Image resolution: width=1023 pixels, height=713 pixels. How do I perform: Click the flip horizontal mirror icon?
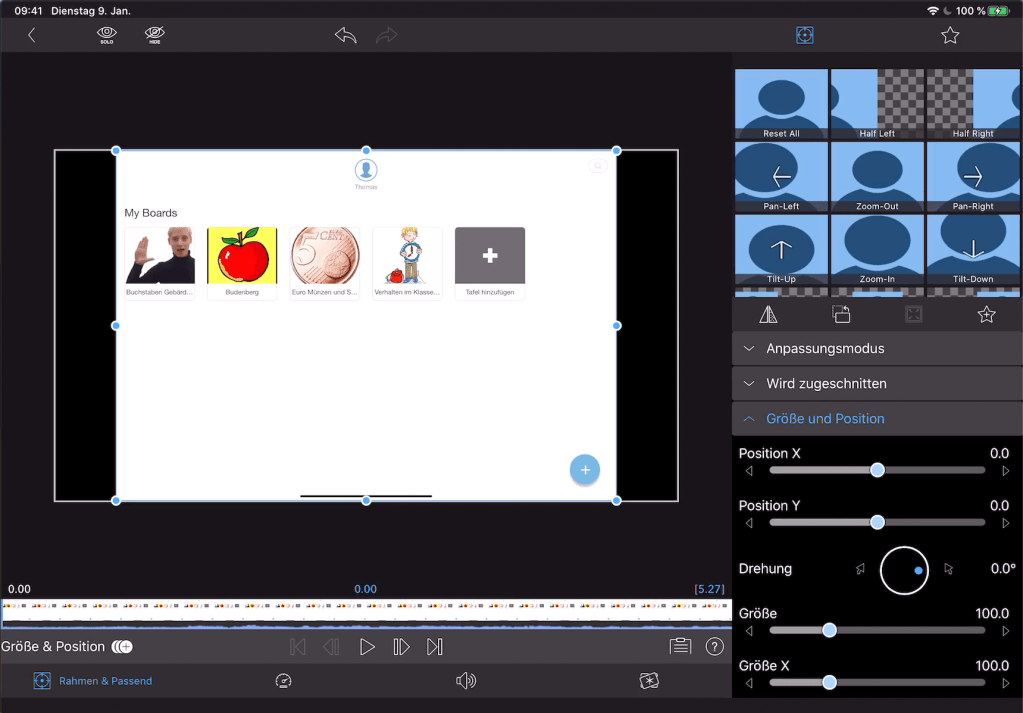click(768, 314)
